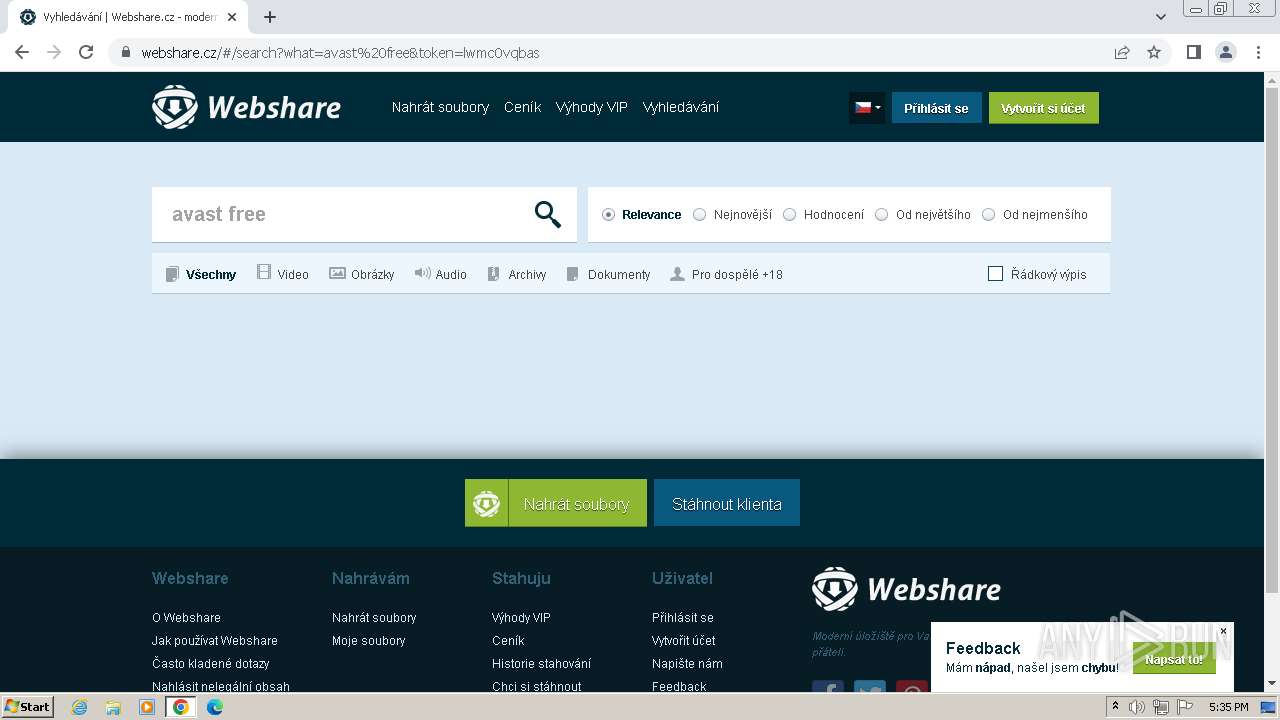Click the browser back arrow
The height and width of the screenshot is (720, 1280).
[x=22, y=53]
